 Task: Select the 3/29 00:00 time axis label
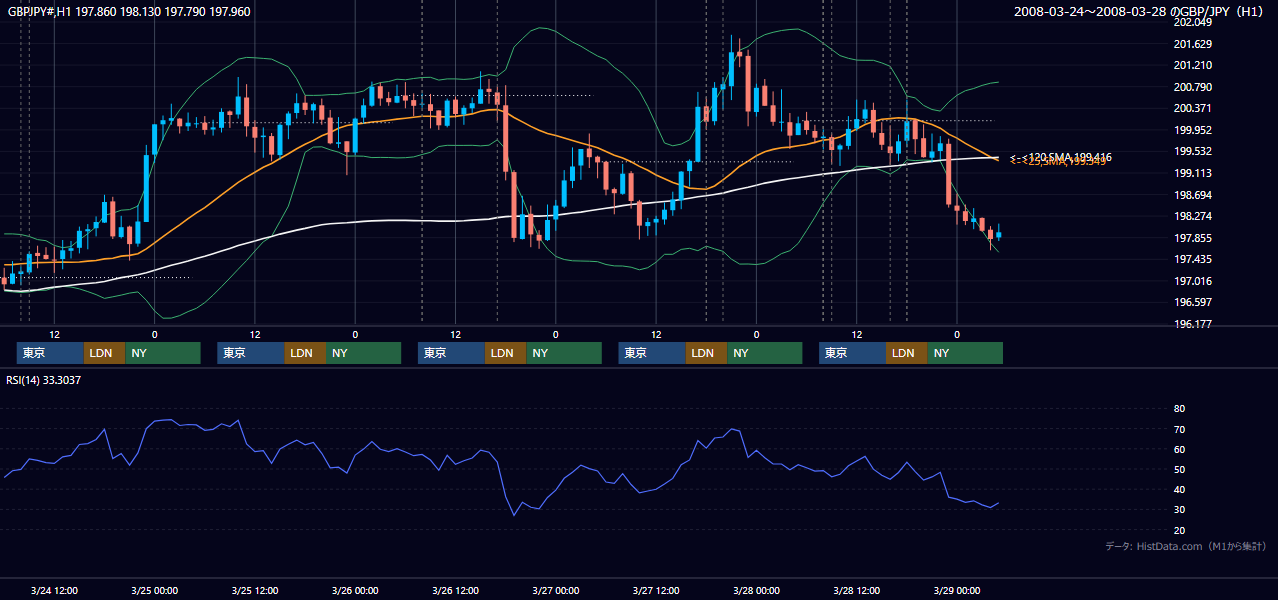click(x=956, y=590)
